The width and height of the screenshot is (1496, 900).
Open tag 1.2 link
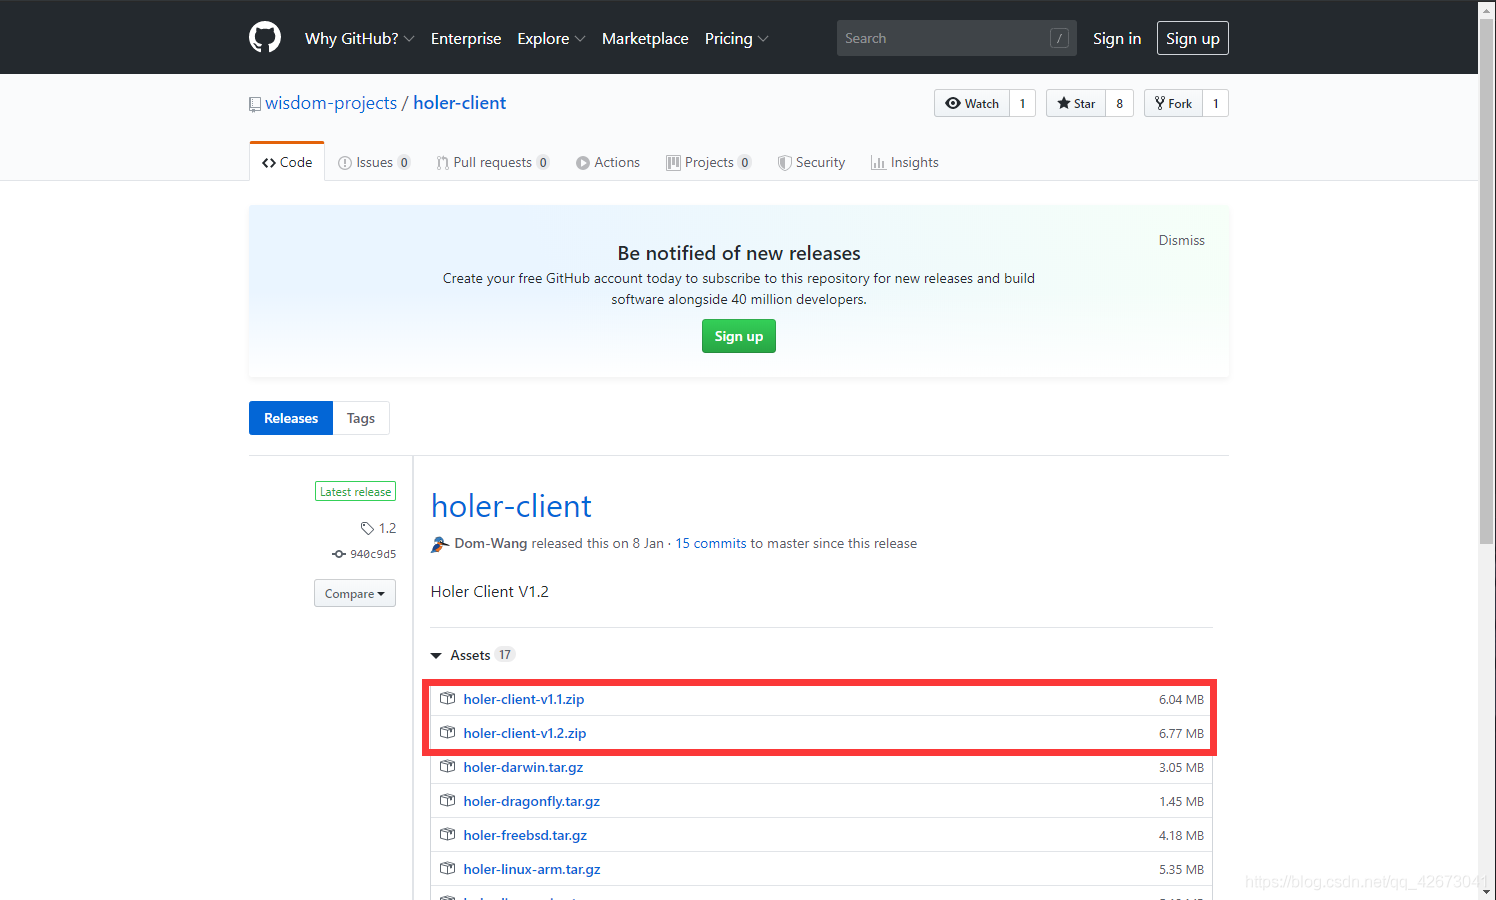(x=379, y=528)
